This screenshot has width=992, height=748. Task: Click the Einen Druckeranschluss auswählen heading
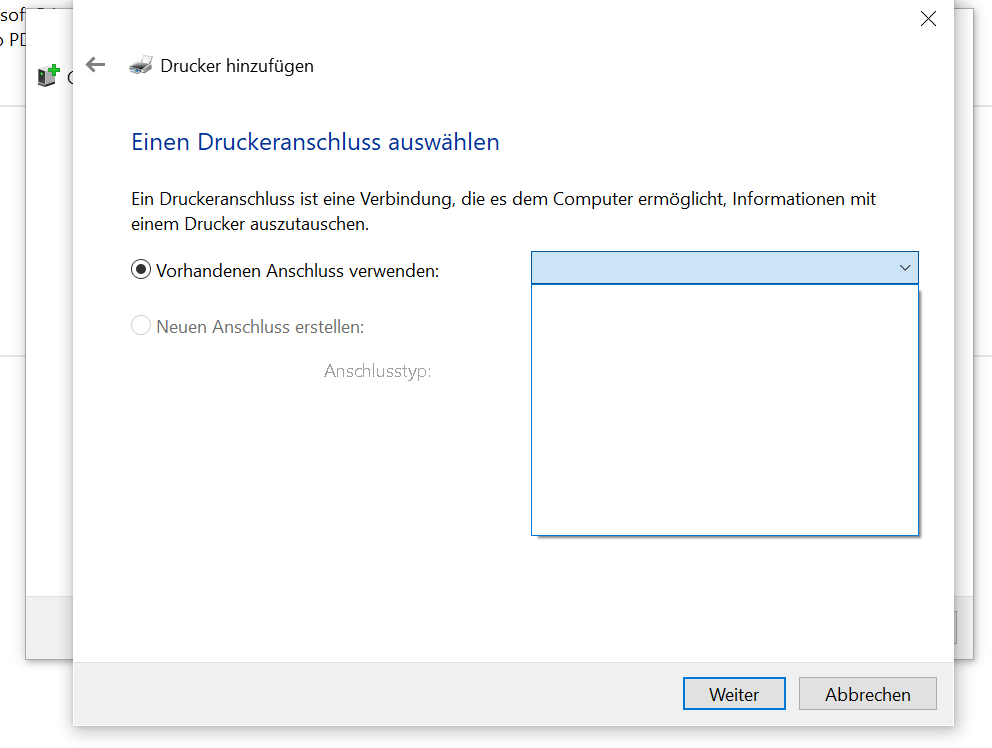click(x=315, y=142)
